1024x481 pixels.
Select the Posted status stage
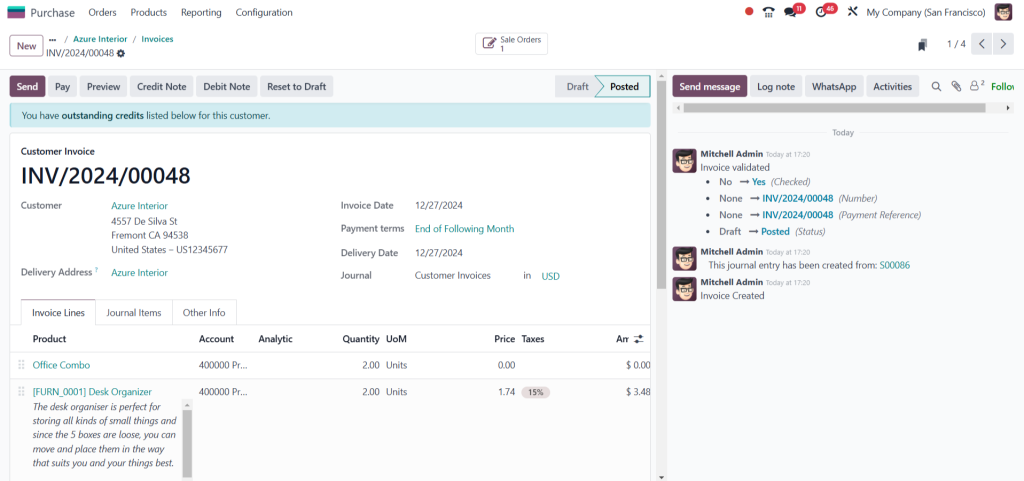click(624, 86)
